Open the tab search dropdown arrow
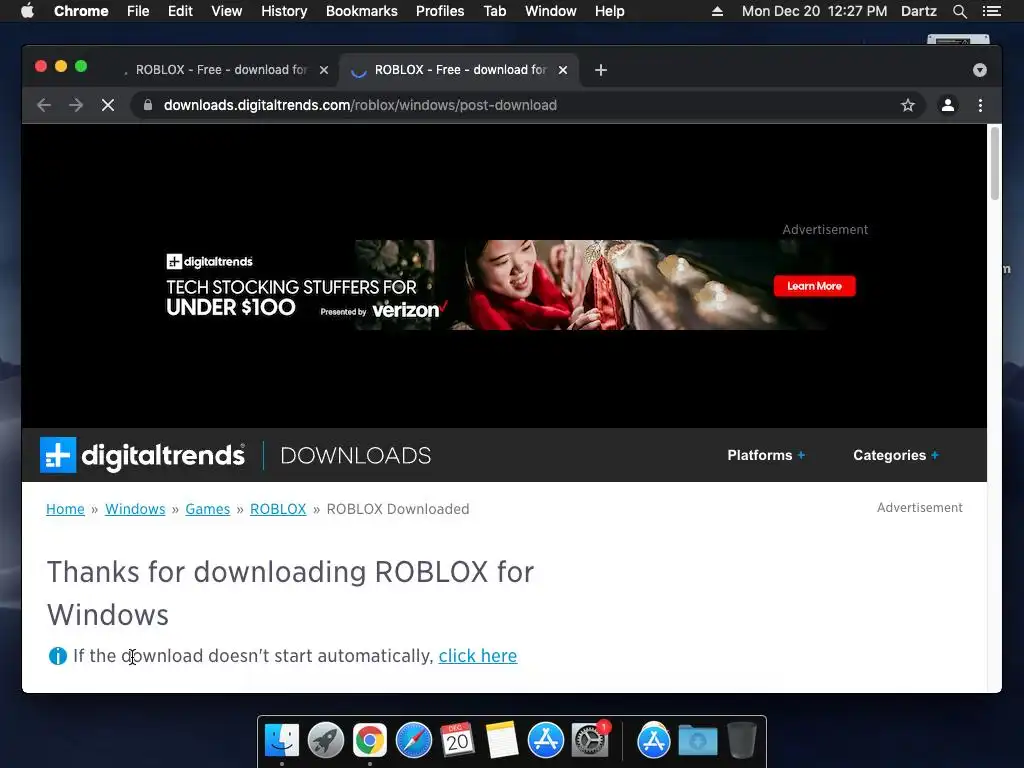Screen dimensions: 1024x768 pyautogui.click(x=980, y=70)
